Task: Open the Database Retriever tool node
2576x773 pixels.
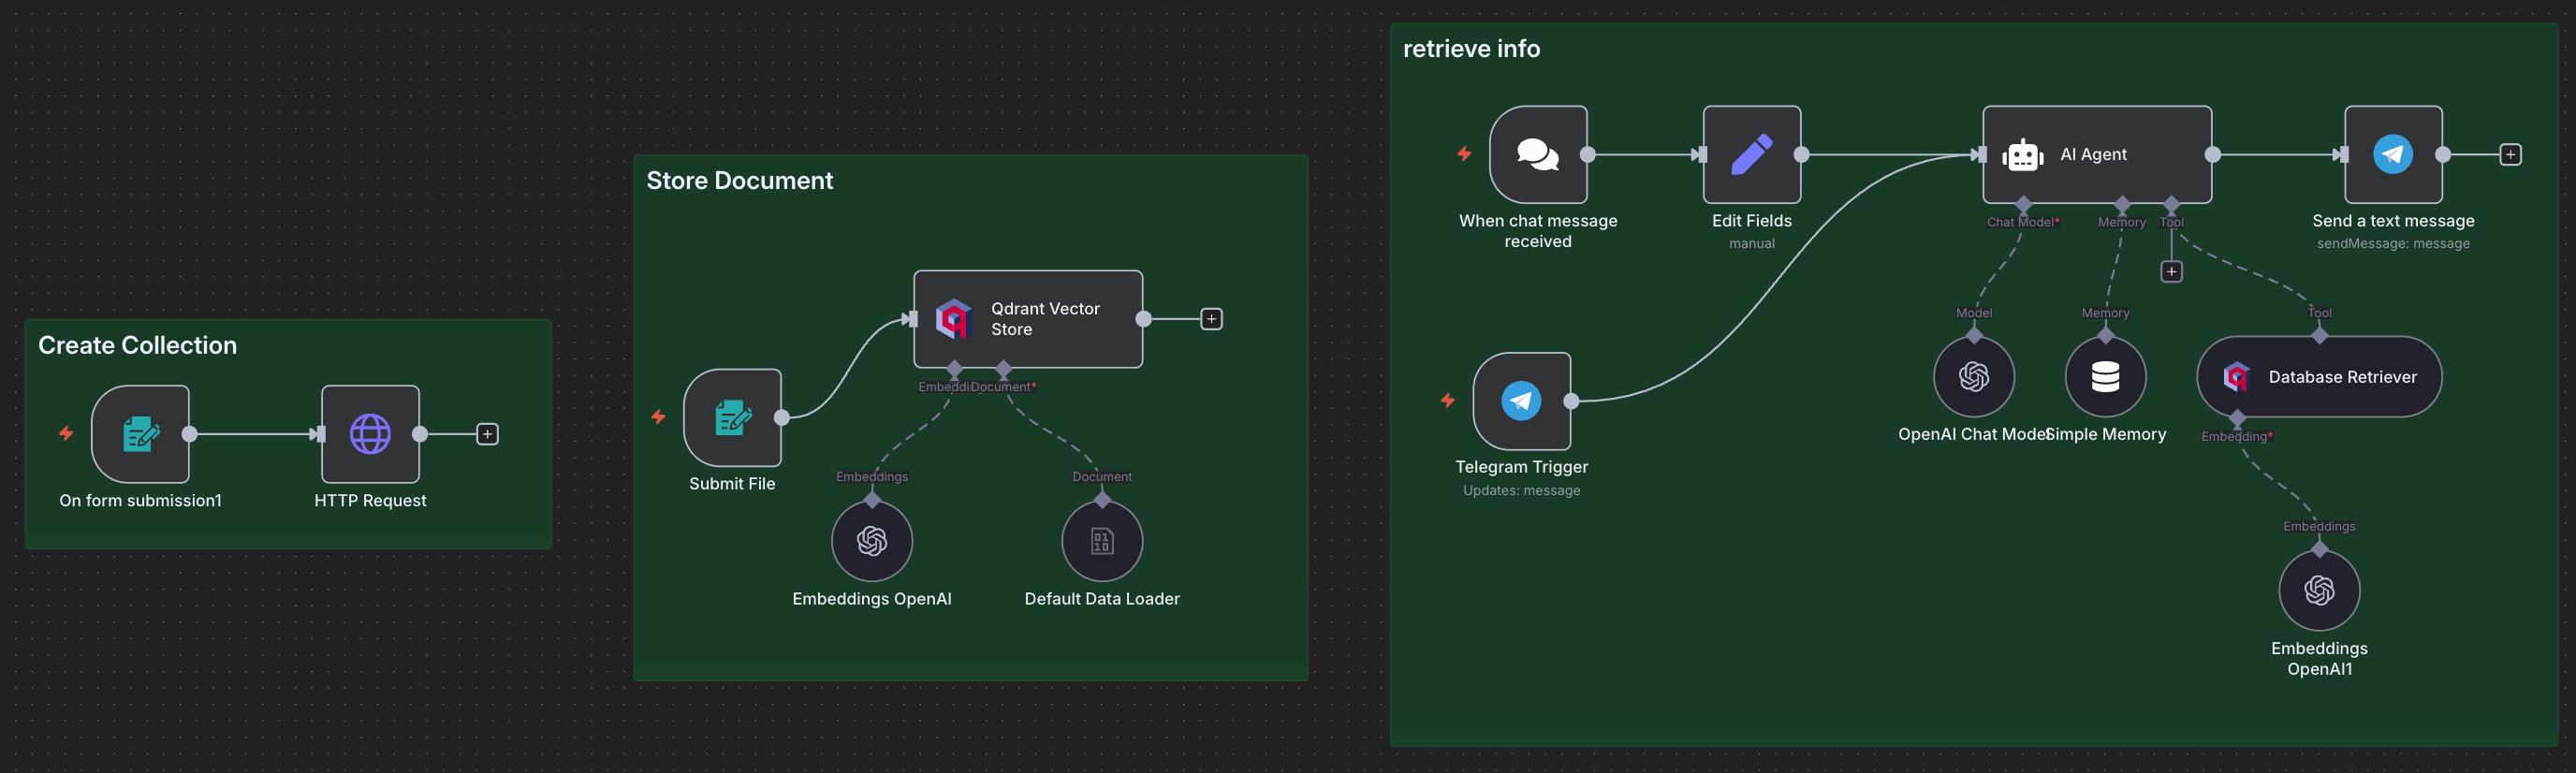Action: pos(2319,377)
